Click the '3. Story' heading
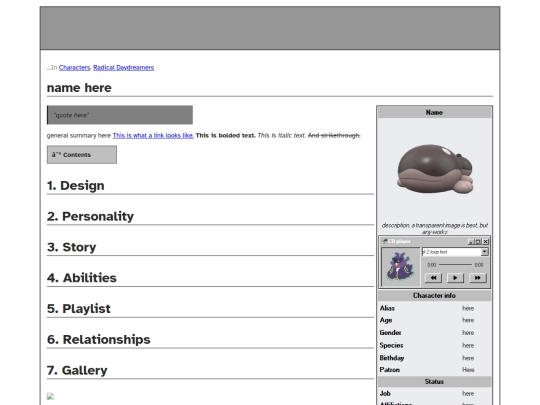Image resolution: width=540 pixels, height=405 pixels. click(71, 247)
